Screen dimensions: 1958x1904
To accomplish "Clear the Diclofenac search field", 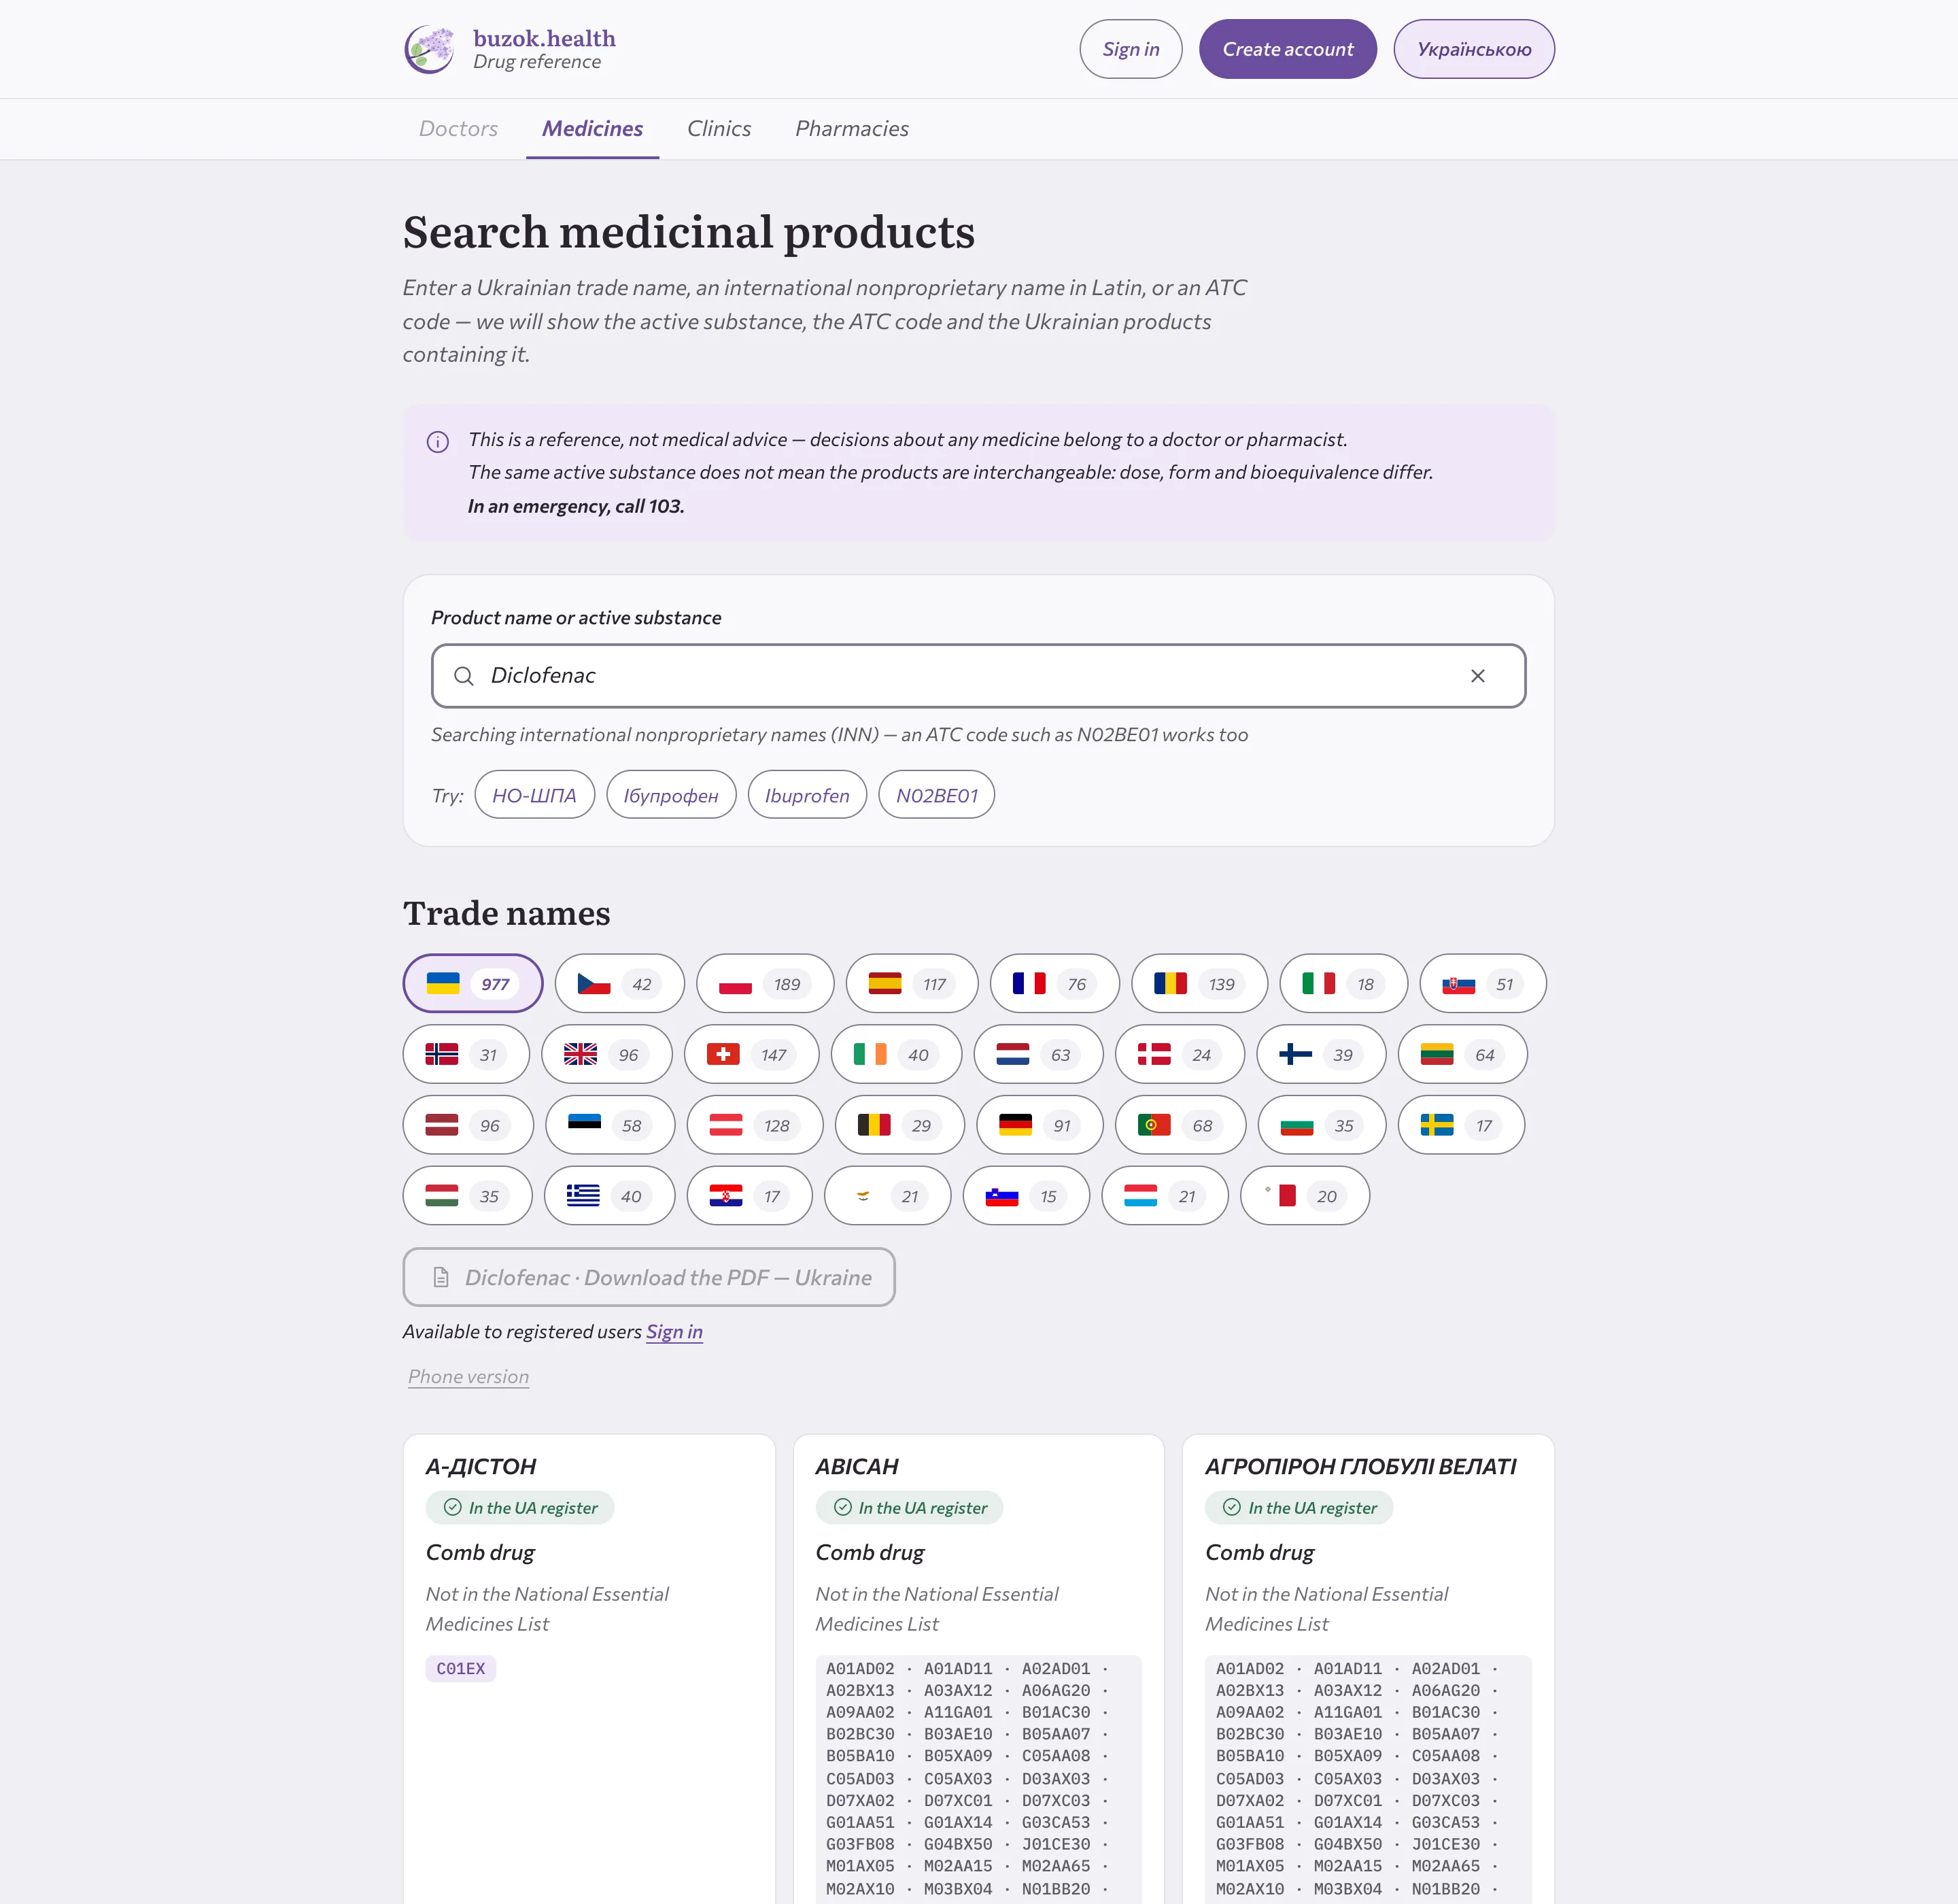I will coord(1477,676).
